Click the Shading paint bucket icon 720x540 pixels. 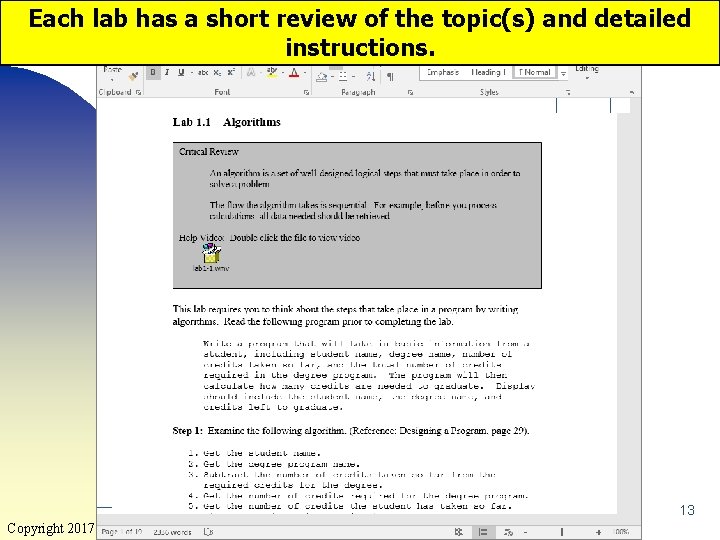click(322, 77)
